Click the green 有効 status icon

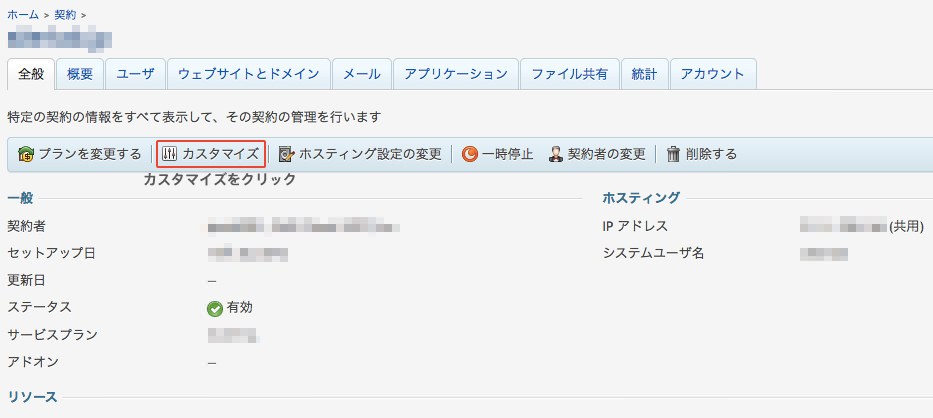214,308
